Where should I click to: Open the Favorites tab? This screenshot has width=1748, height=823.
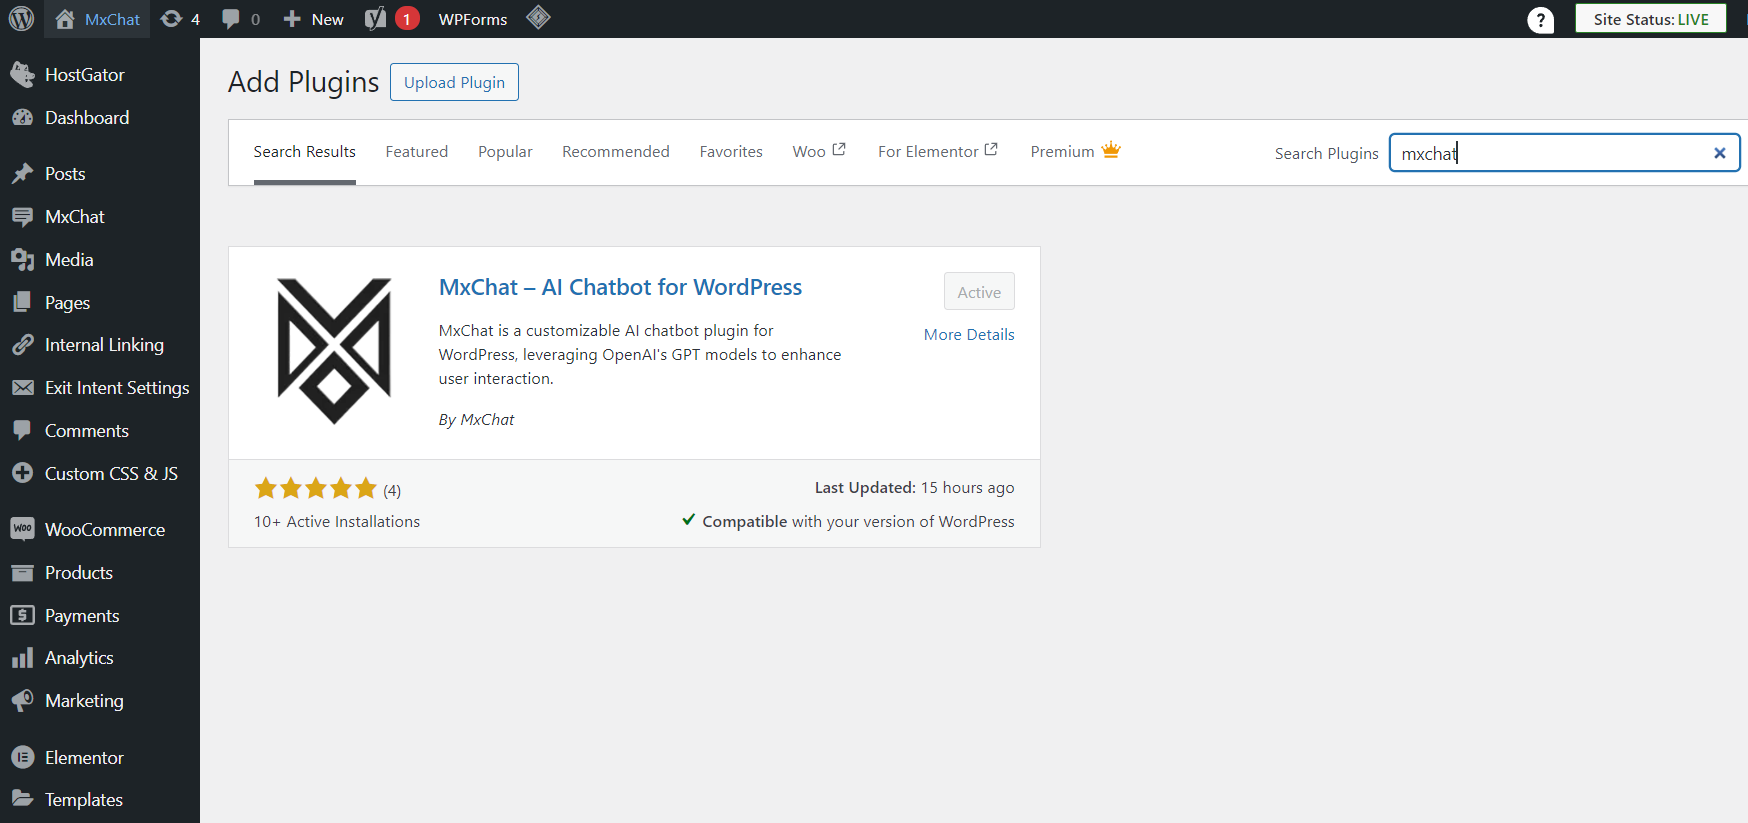(731, 152)
